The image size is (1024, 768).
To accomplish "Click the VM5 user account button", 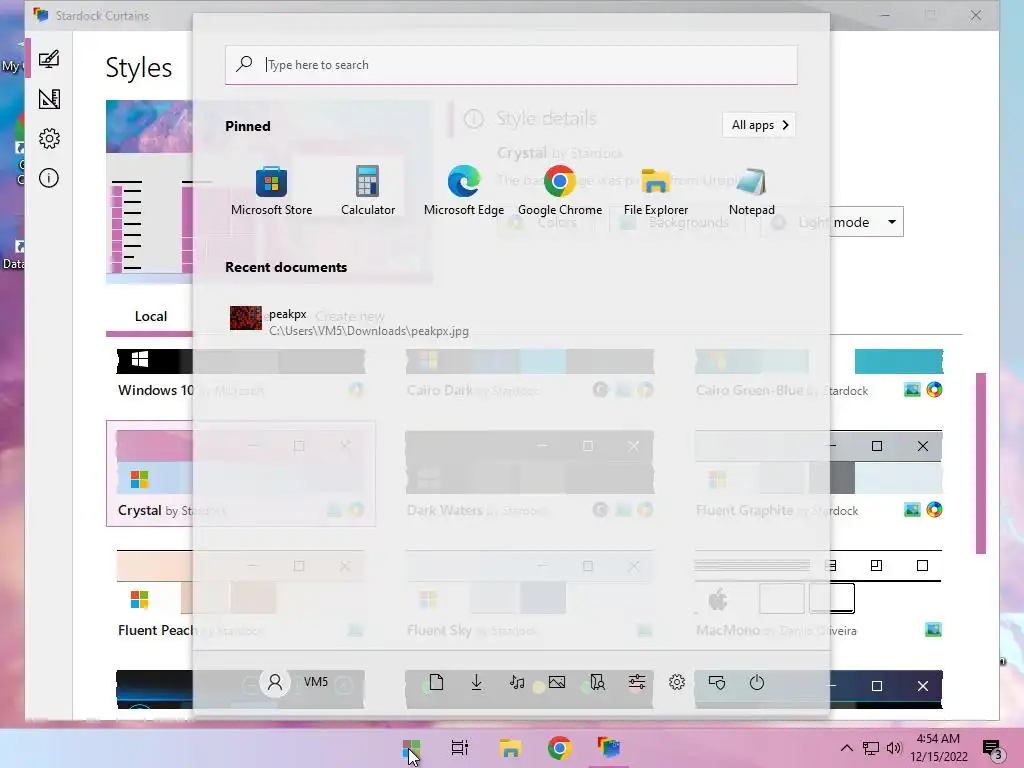I will click(296, 682).
